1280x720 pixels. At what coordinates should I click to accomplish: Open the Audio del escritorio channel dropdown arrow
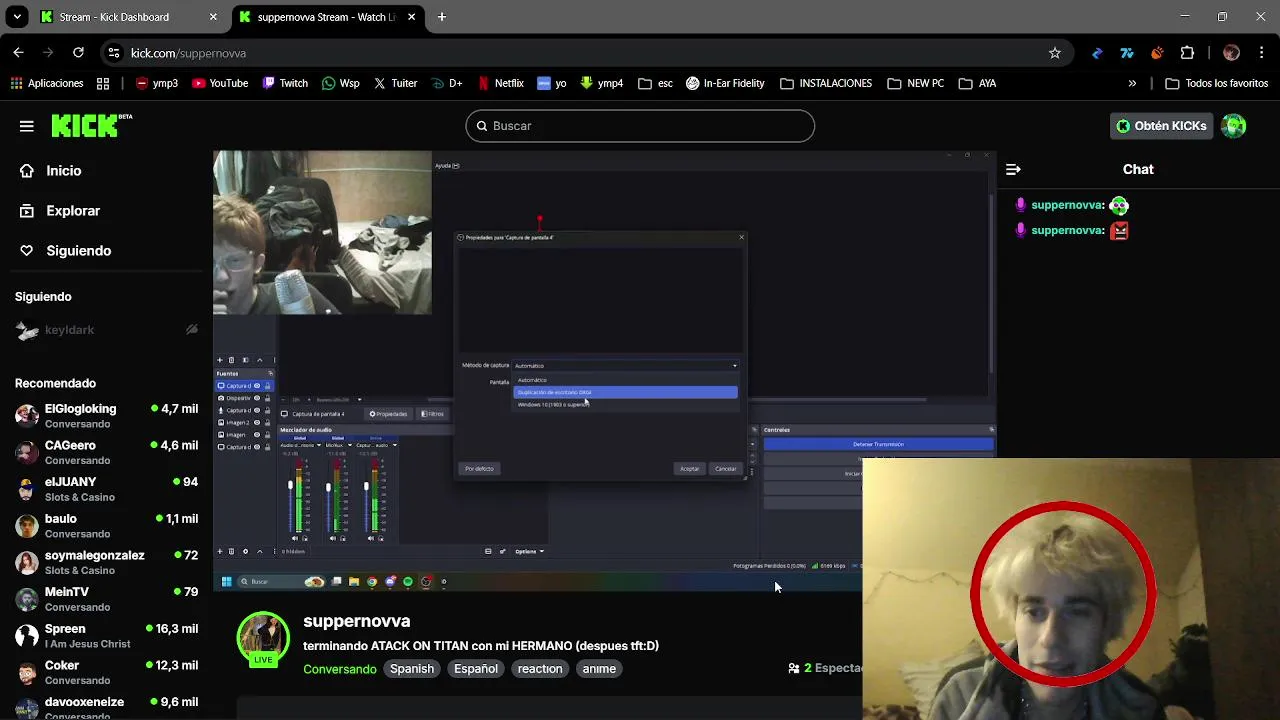(x=319, y=445)
